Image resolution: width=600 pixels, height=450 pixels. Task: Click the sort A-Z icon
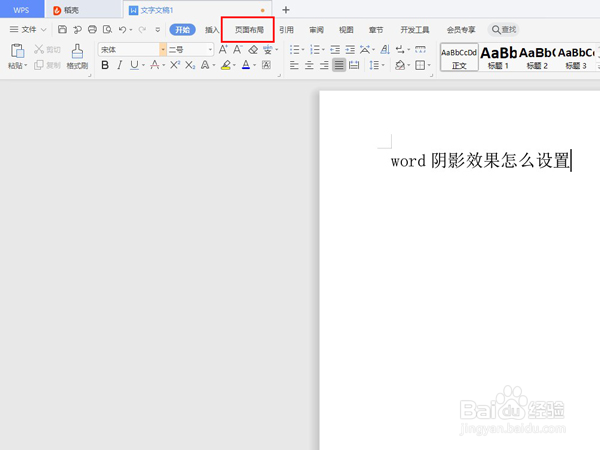(385, 49)
